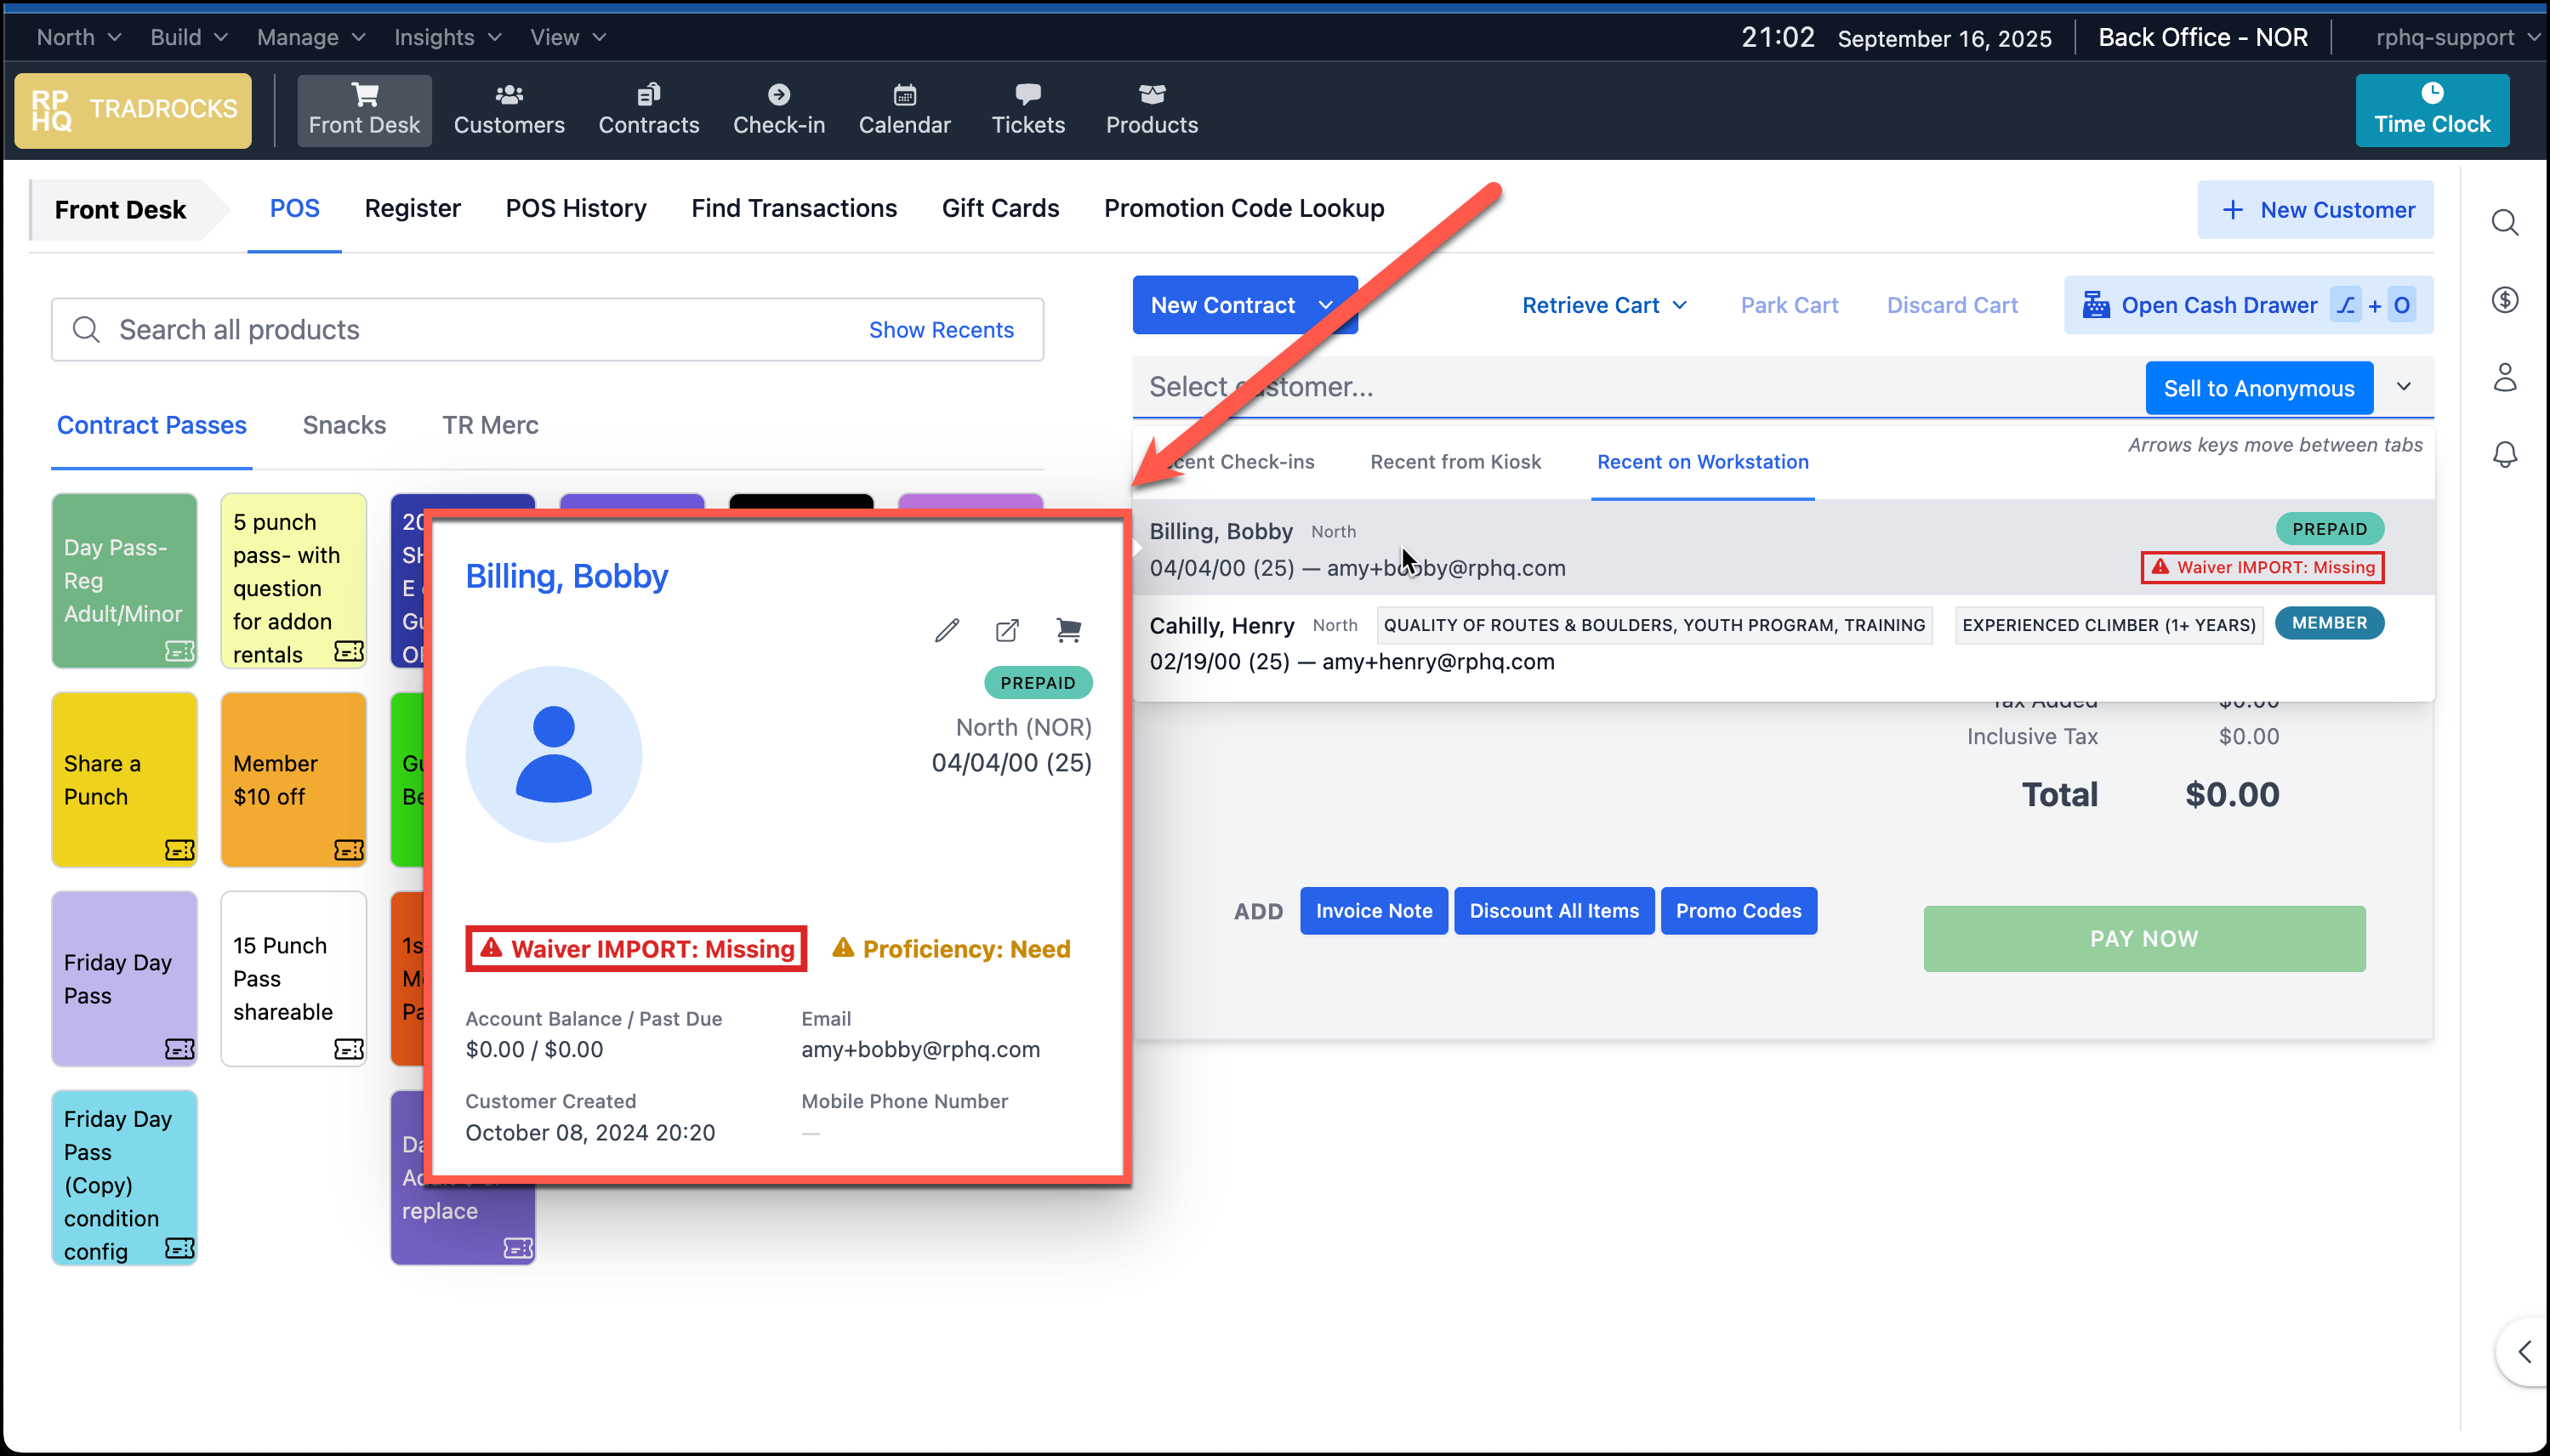The height and width of the screenshot is (1456, 2550).
Task: Click the dollar sign icon in right sidebar
Action: (2504, 300)
